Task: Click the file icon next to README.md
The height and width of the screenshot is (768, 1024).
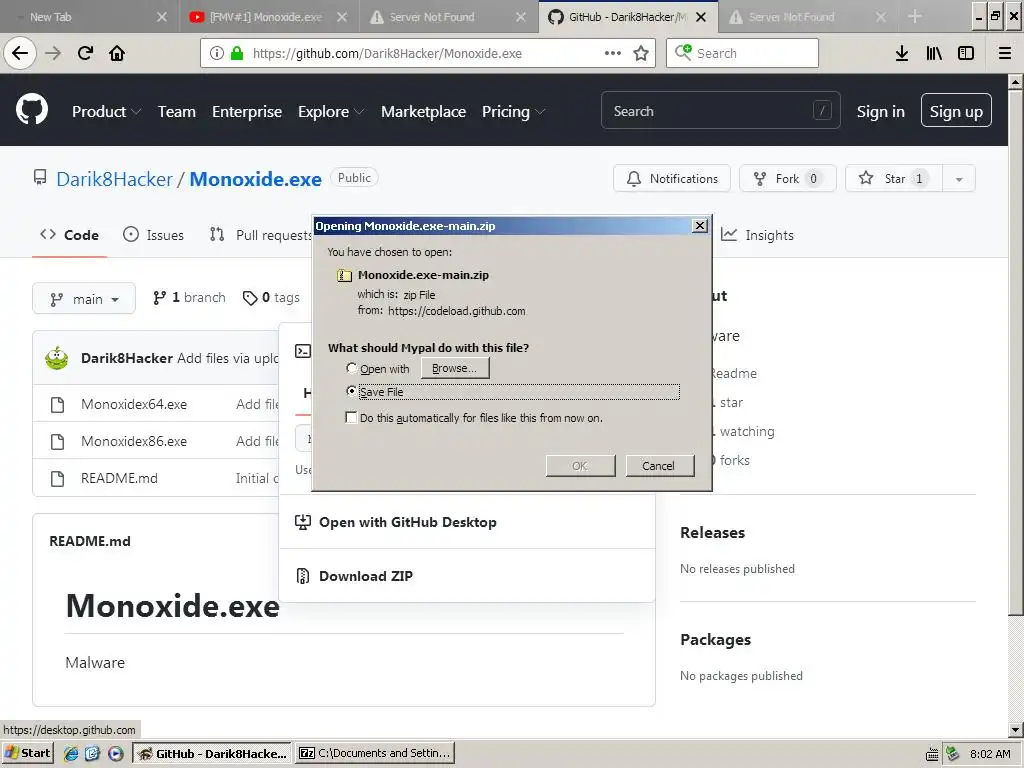Action: click(57, 479)
